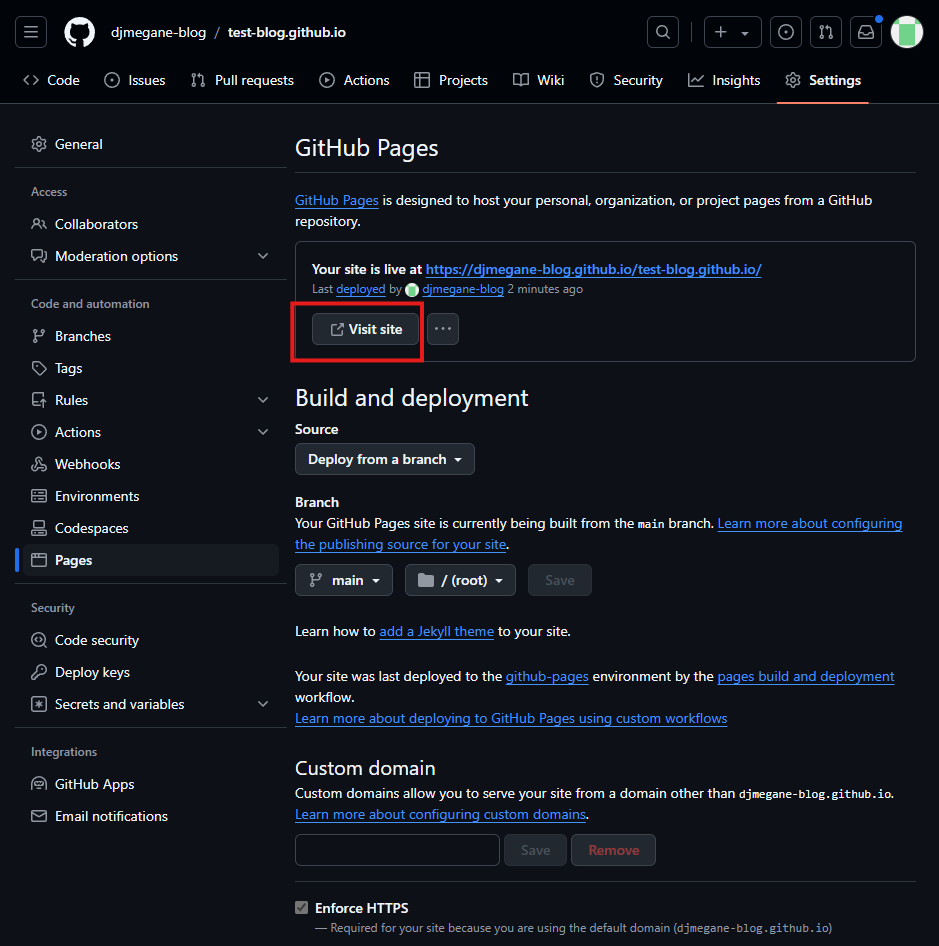Viewport: 939px width, 946px height.
Task: Open the add a Jekyll theme link
Action: point(436,631)
